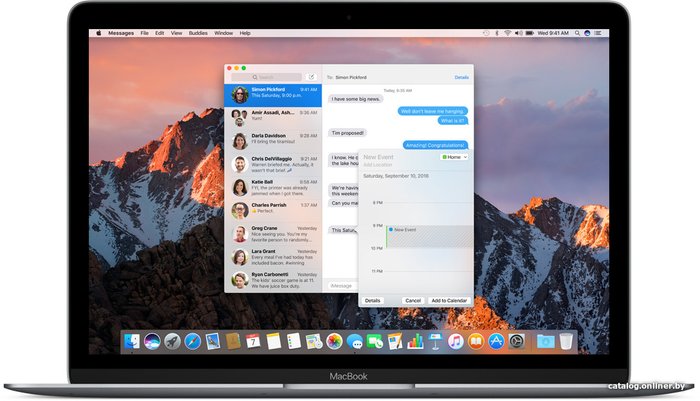
Task: Open Reminders icon in the Dock
Action: (x=294, y=342)
